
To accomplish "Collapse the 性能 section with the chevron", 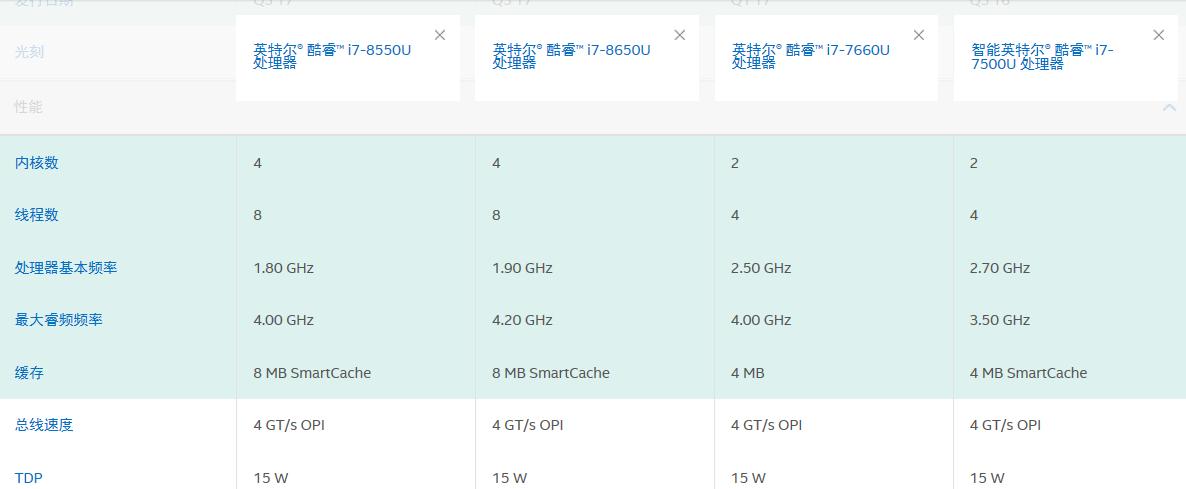I will coord(1169,107).
